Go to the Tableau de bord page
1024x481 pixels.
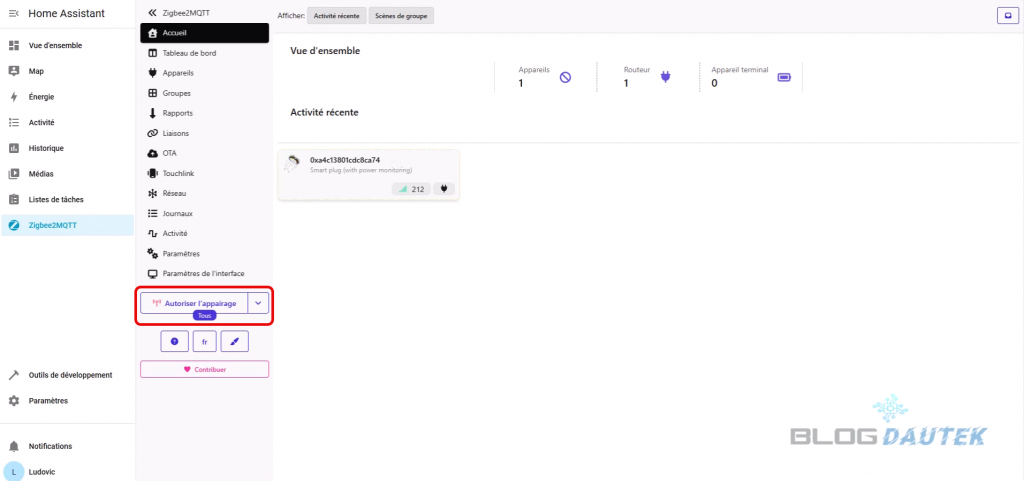pyautogui.click(x=190, y=53)
